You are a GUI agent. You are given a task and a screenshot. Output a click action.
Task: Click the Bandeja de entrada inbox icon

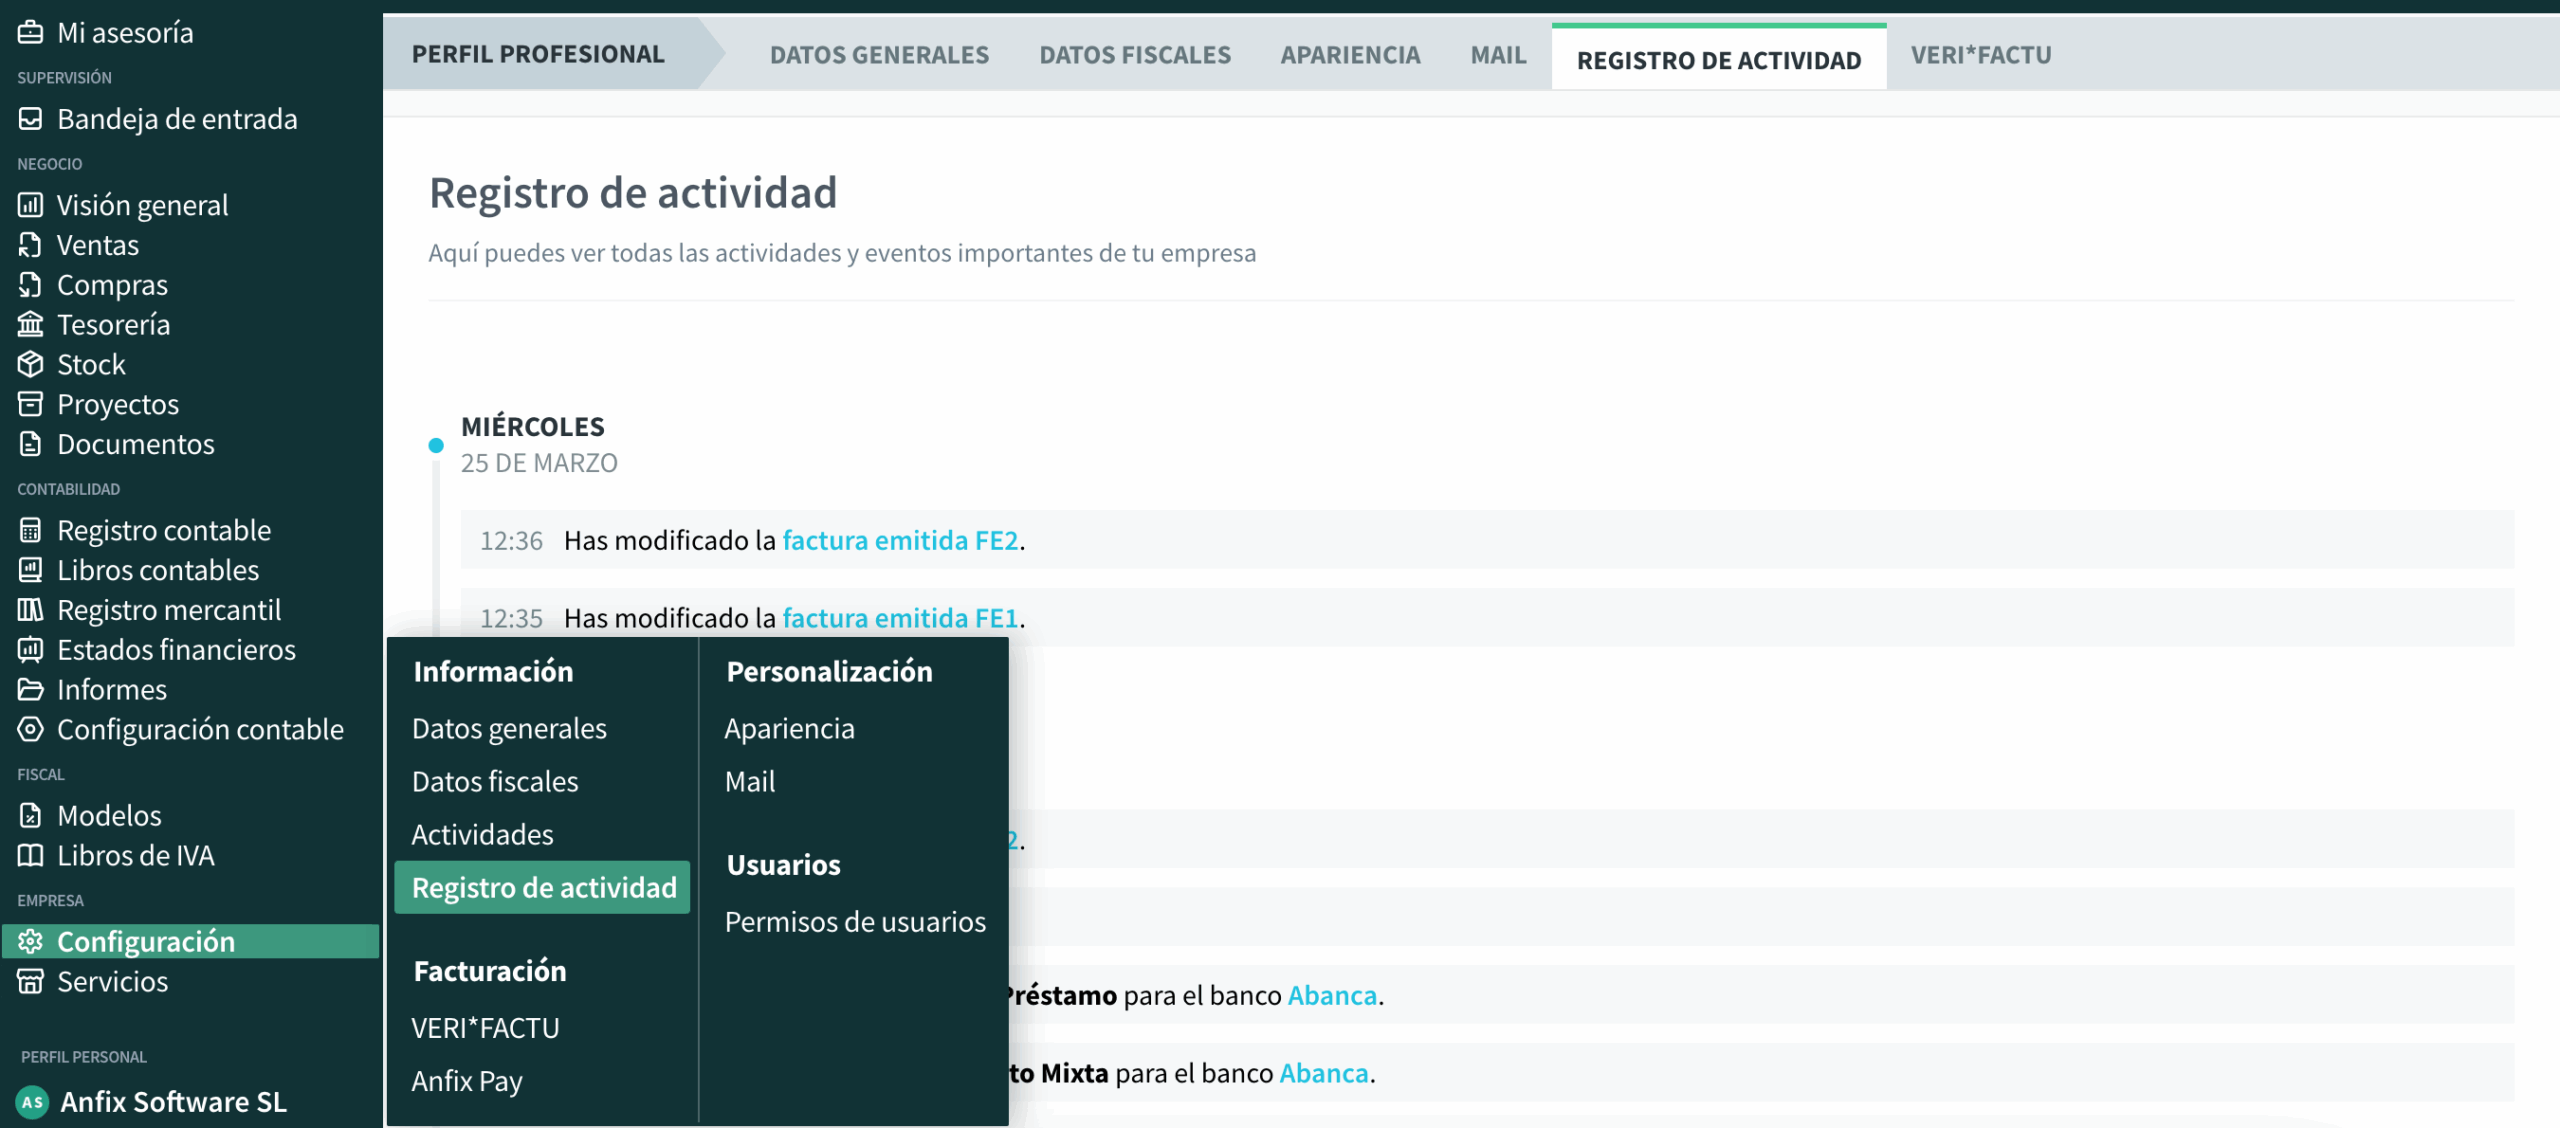[x=30, y=119]
